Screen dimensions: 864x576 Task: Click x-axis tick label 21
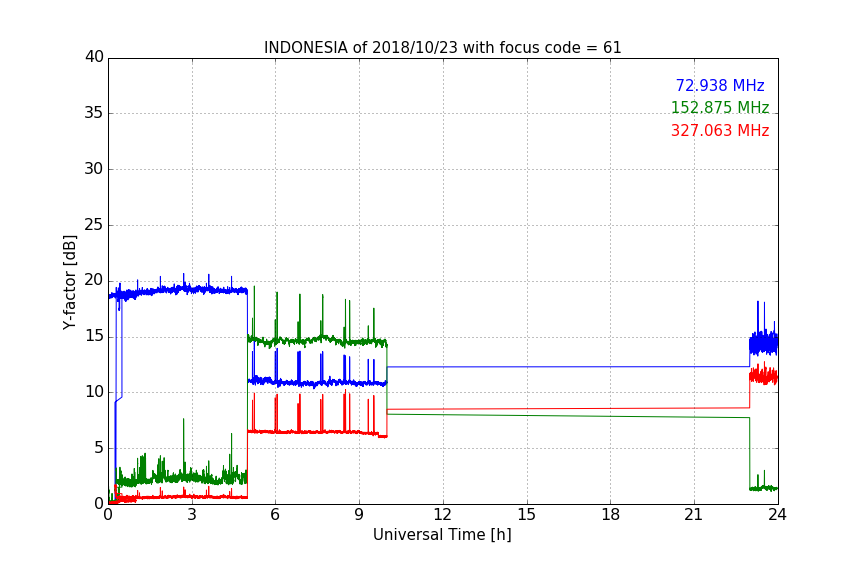tap(694, 515)
